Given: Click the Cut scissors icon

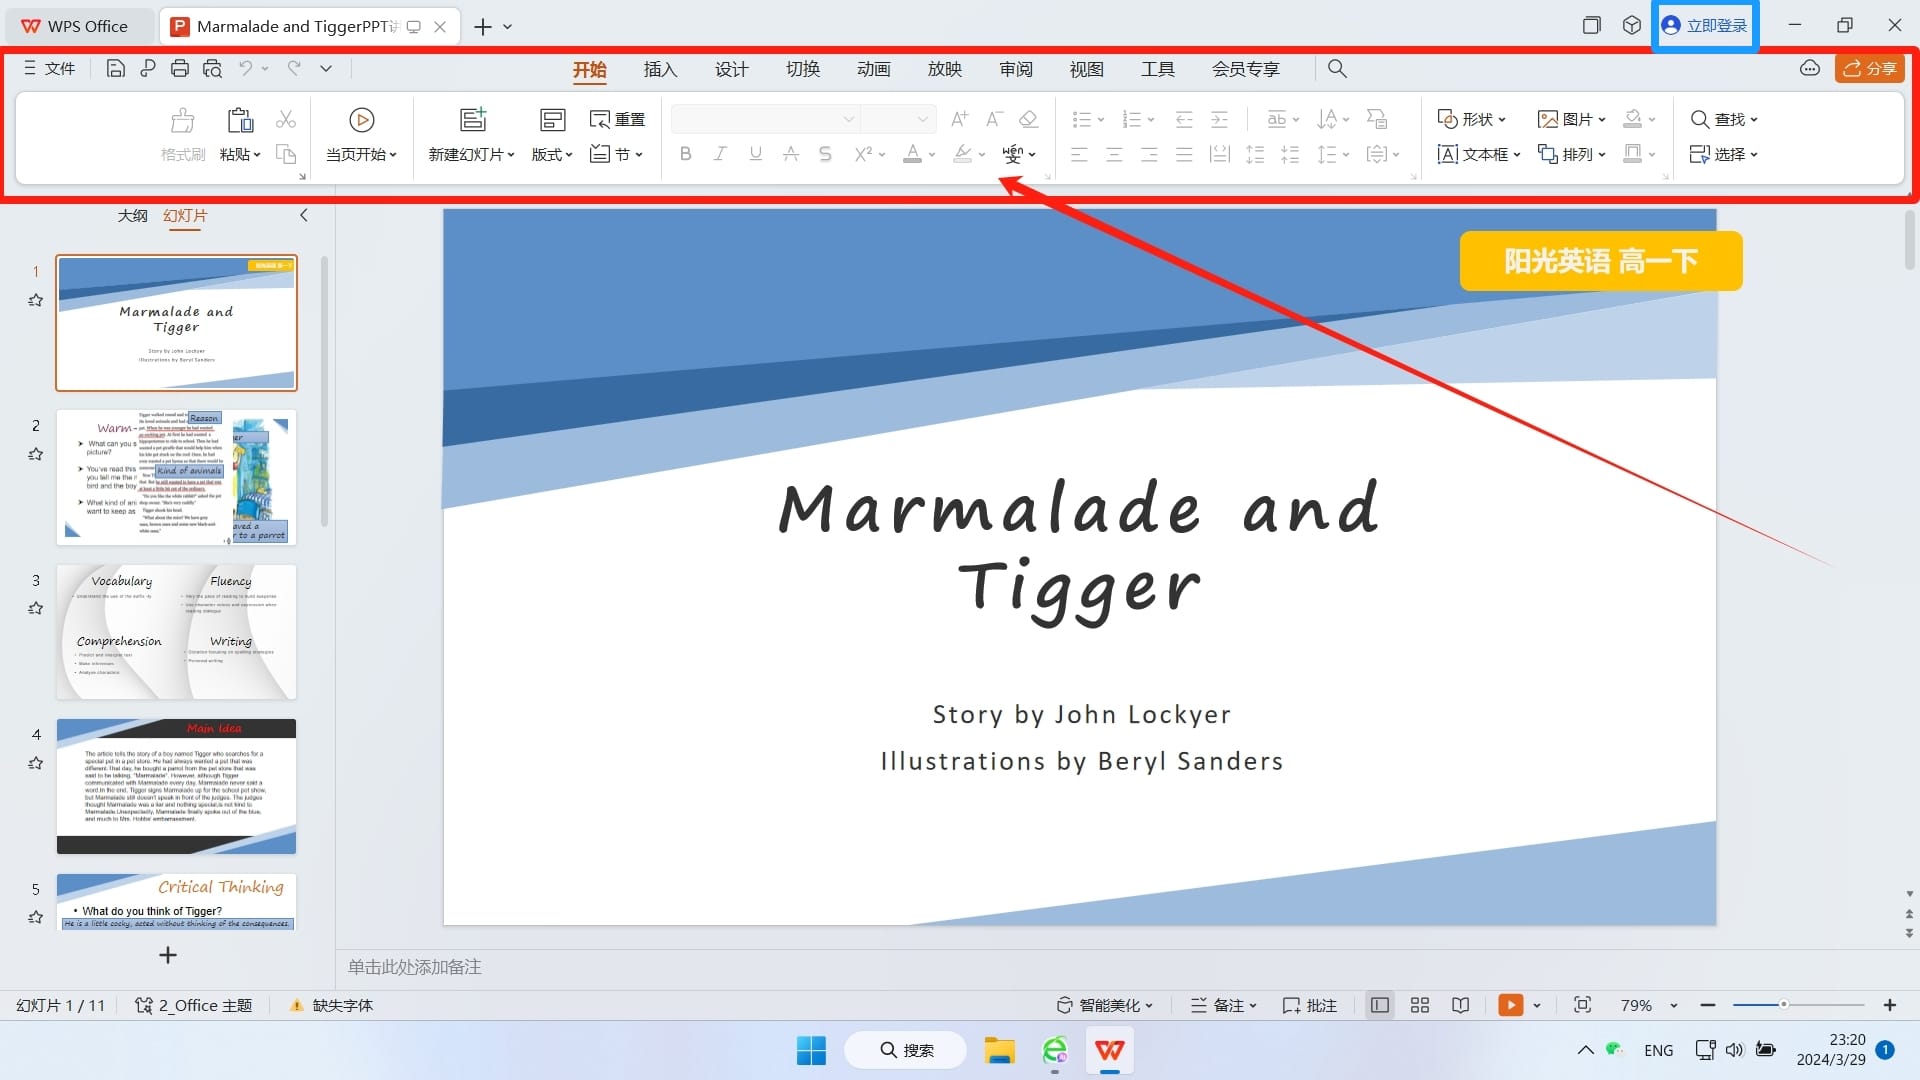Looking at the screenshot, I should click(286, 119).
